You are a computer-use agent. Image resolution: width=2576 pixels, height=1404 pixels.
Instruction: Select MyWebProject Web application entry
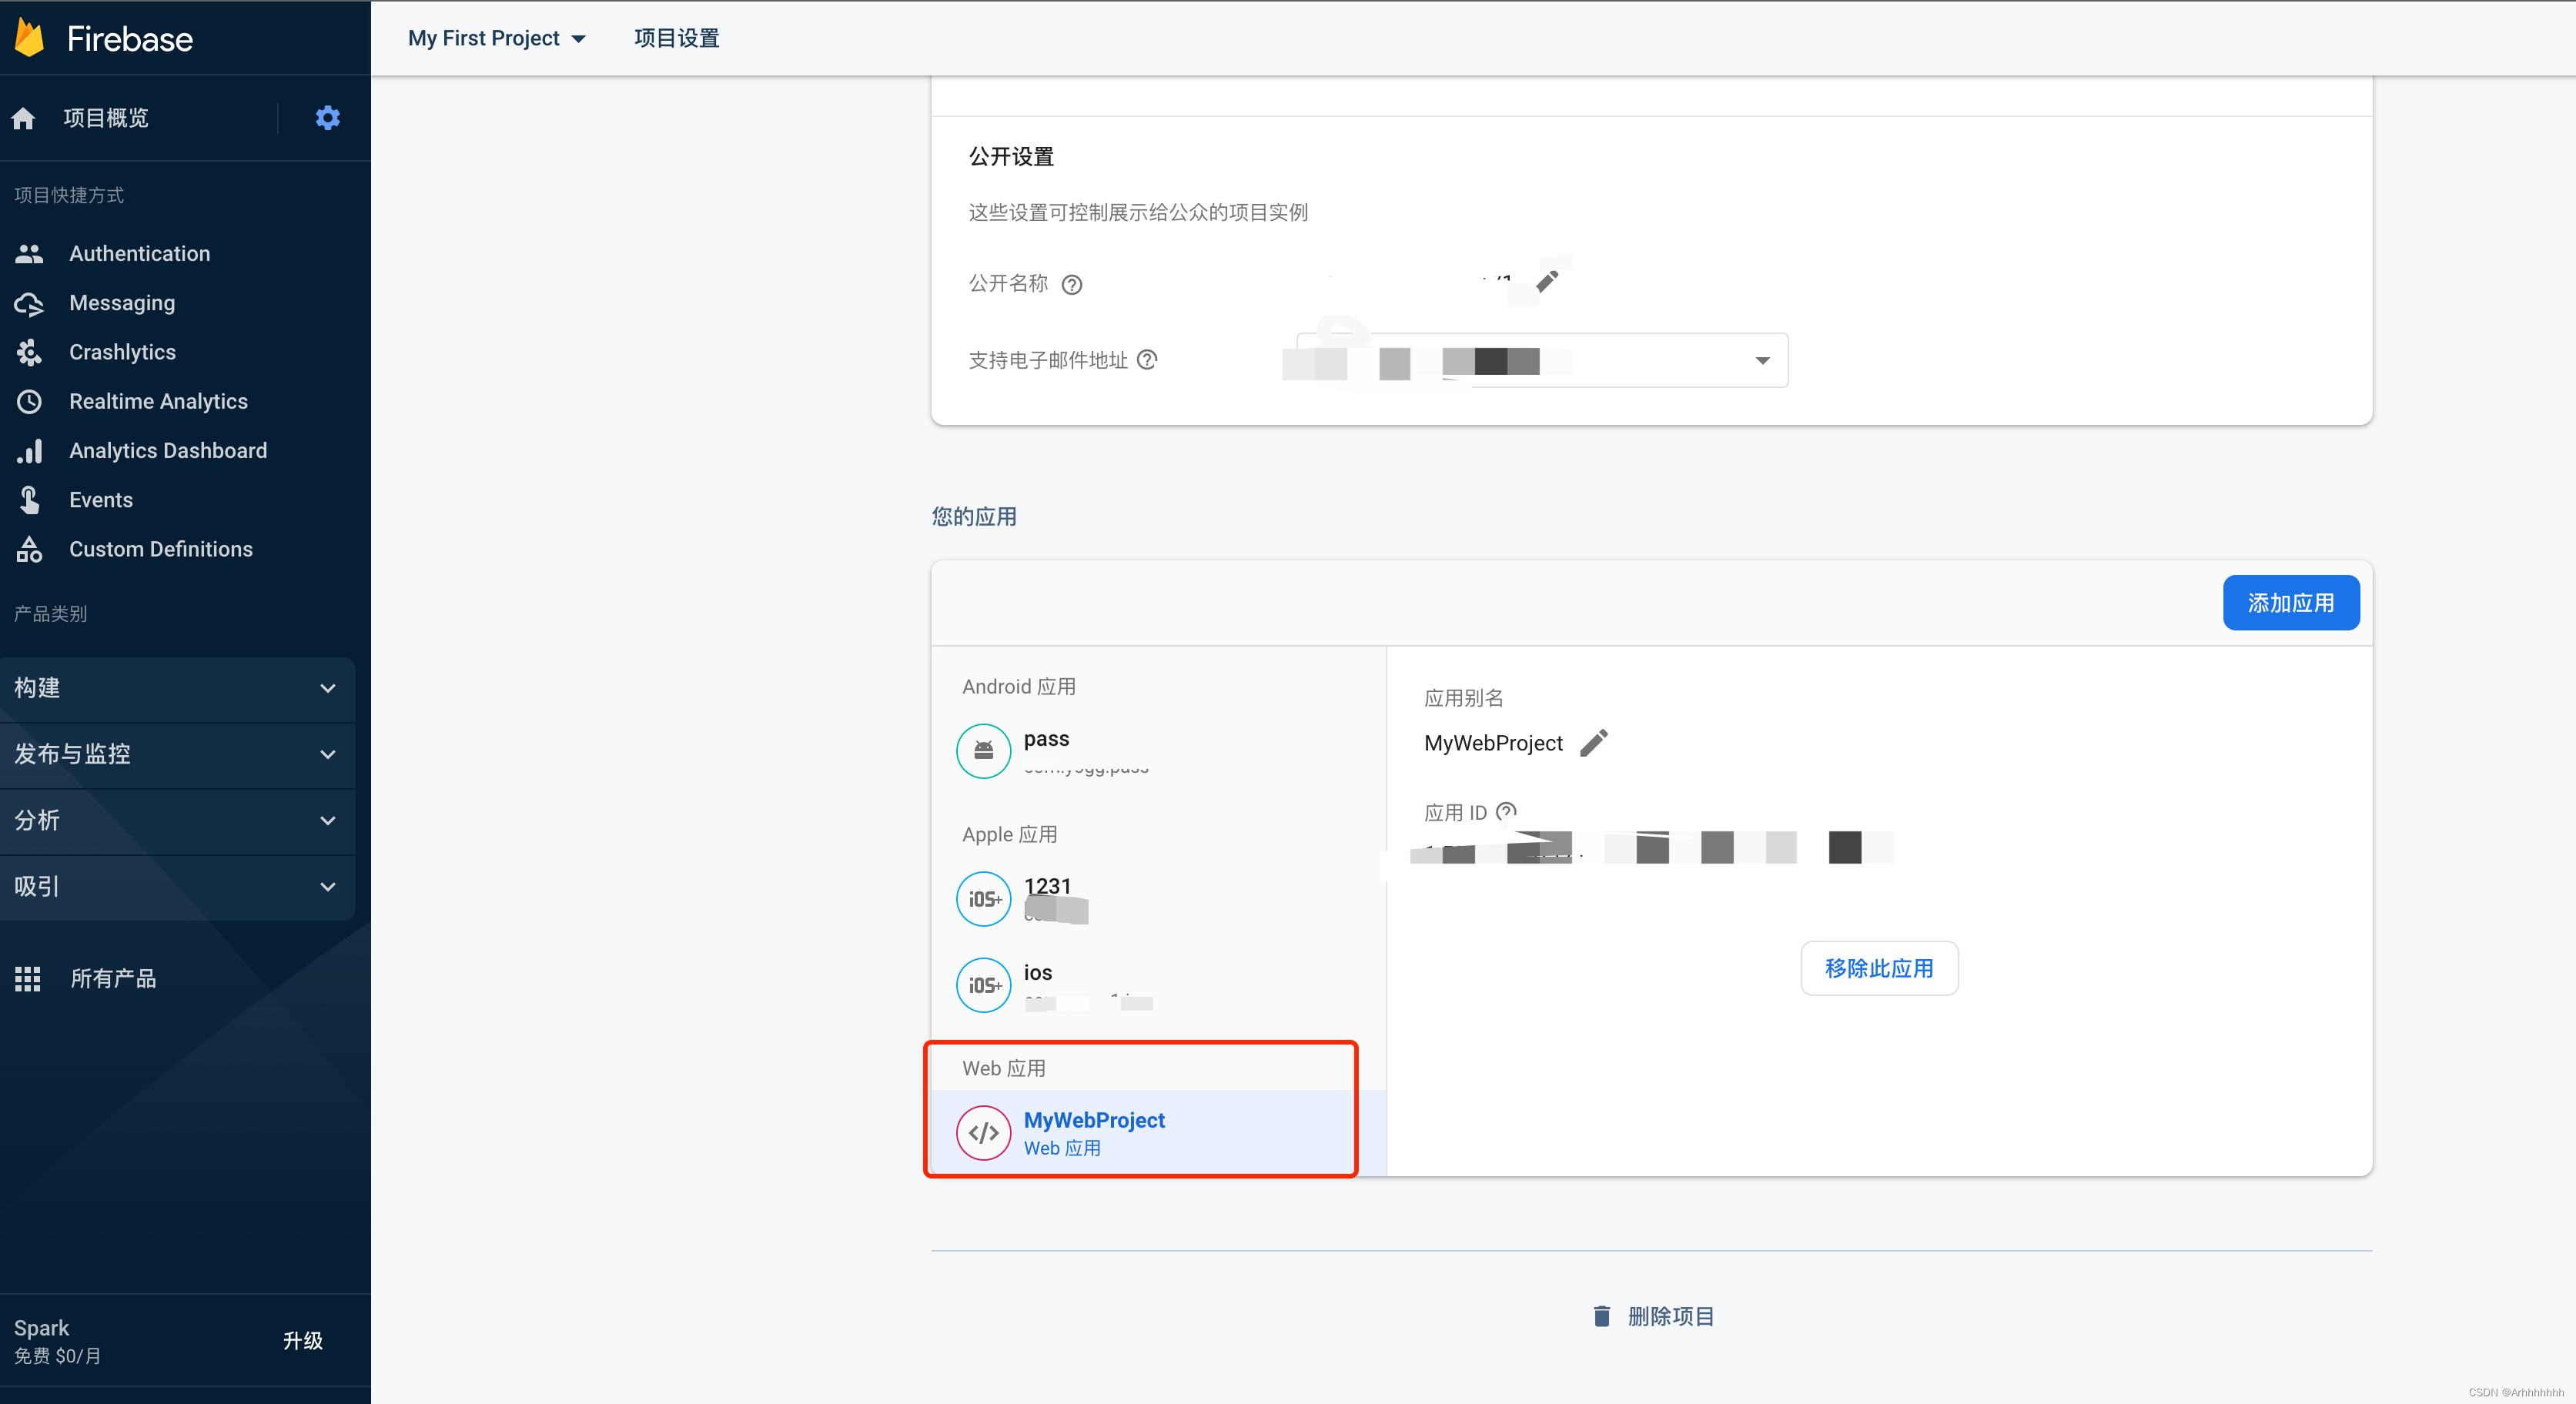1142,1132
